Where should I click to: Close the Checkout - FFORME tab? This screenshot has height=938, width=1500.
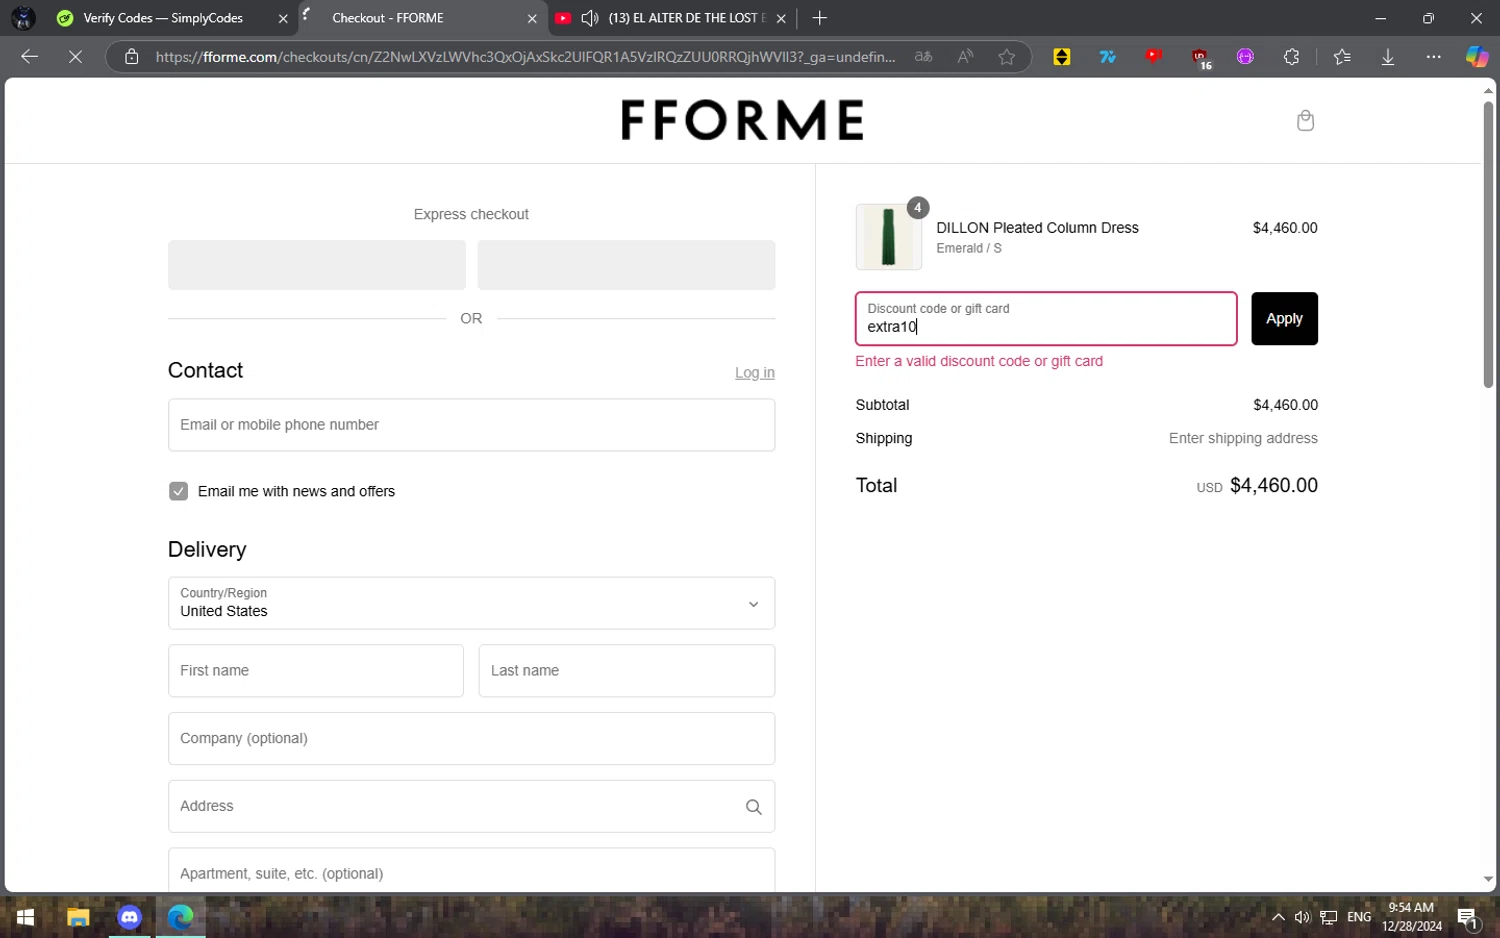point(532,18)
